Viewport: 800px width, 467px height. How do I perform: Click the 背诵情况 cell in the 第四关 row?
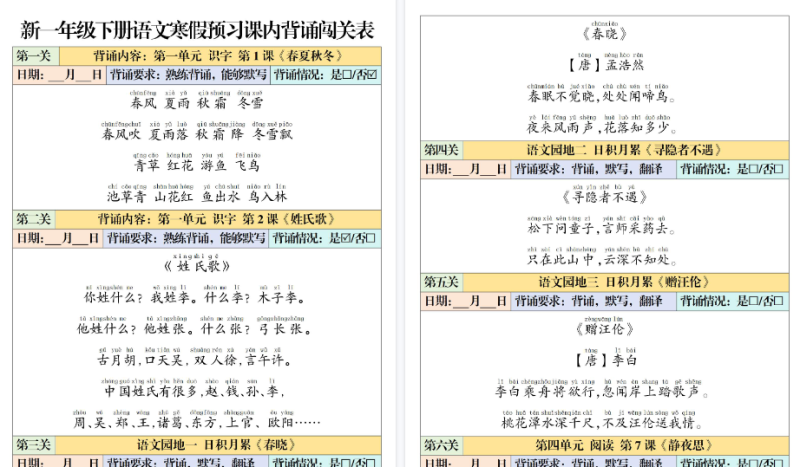click(733, 169)
